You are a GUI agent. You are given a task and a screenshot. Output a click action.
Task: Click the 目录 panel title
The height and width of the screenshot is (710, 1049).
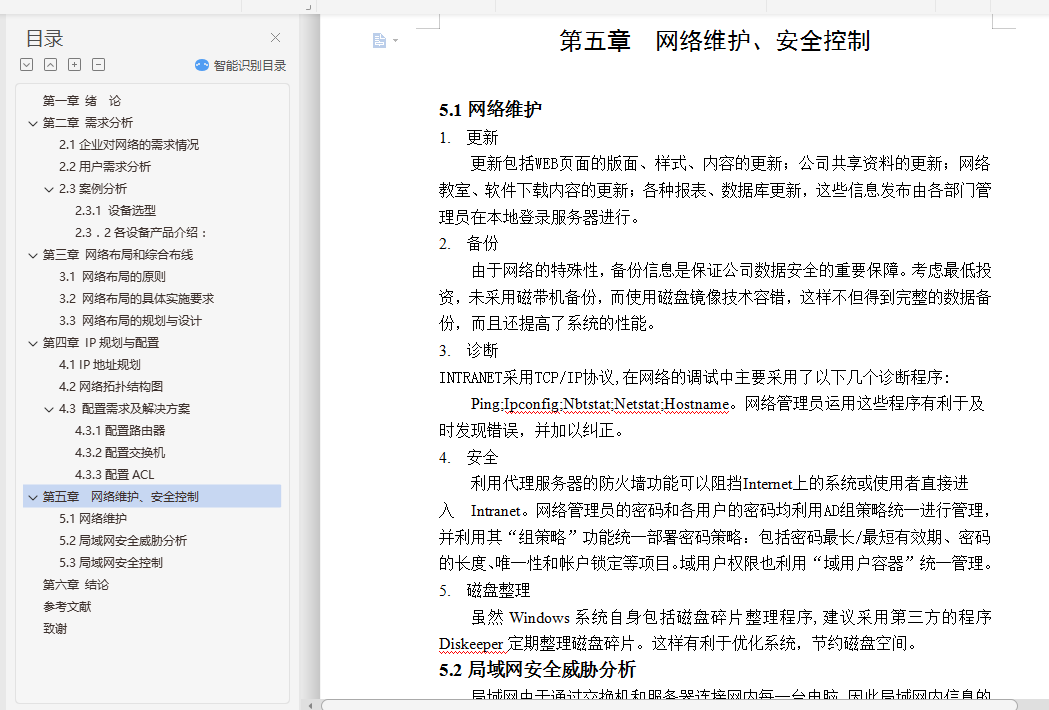tap(44, 39)
